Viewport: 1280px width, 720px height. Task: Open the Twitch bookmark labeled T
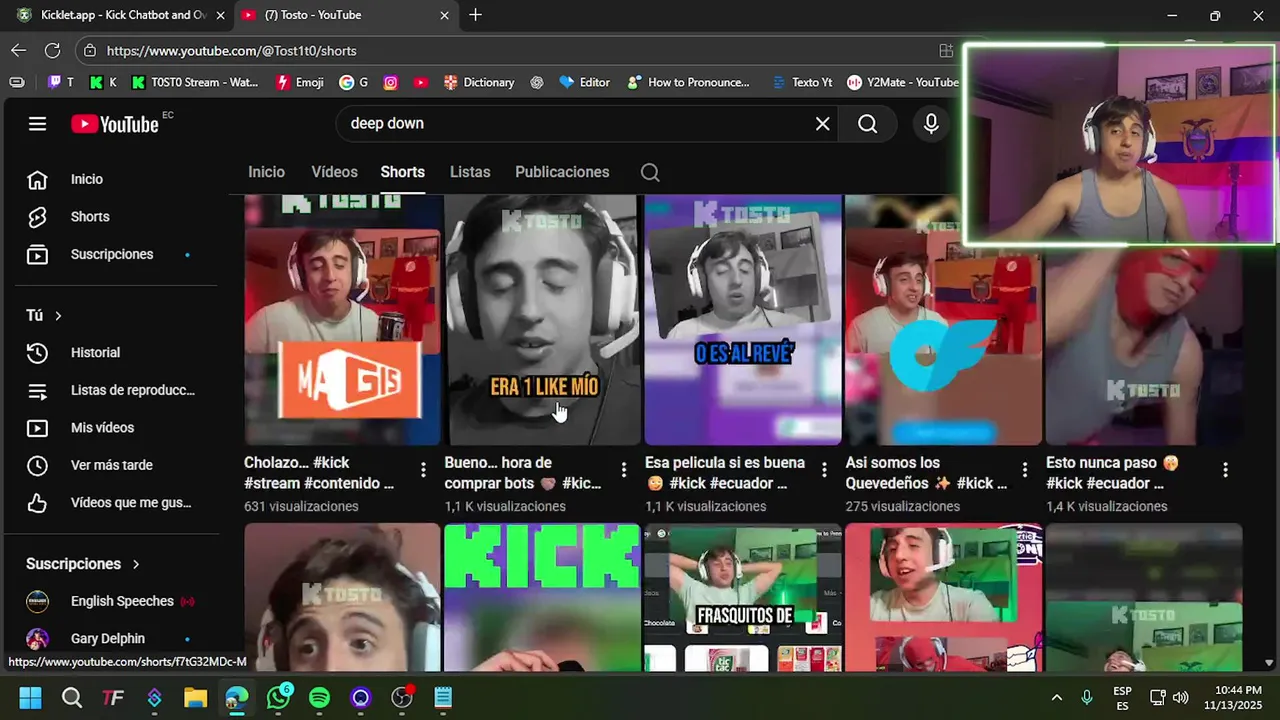tap(61, 82)
